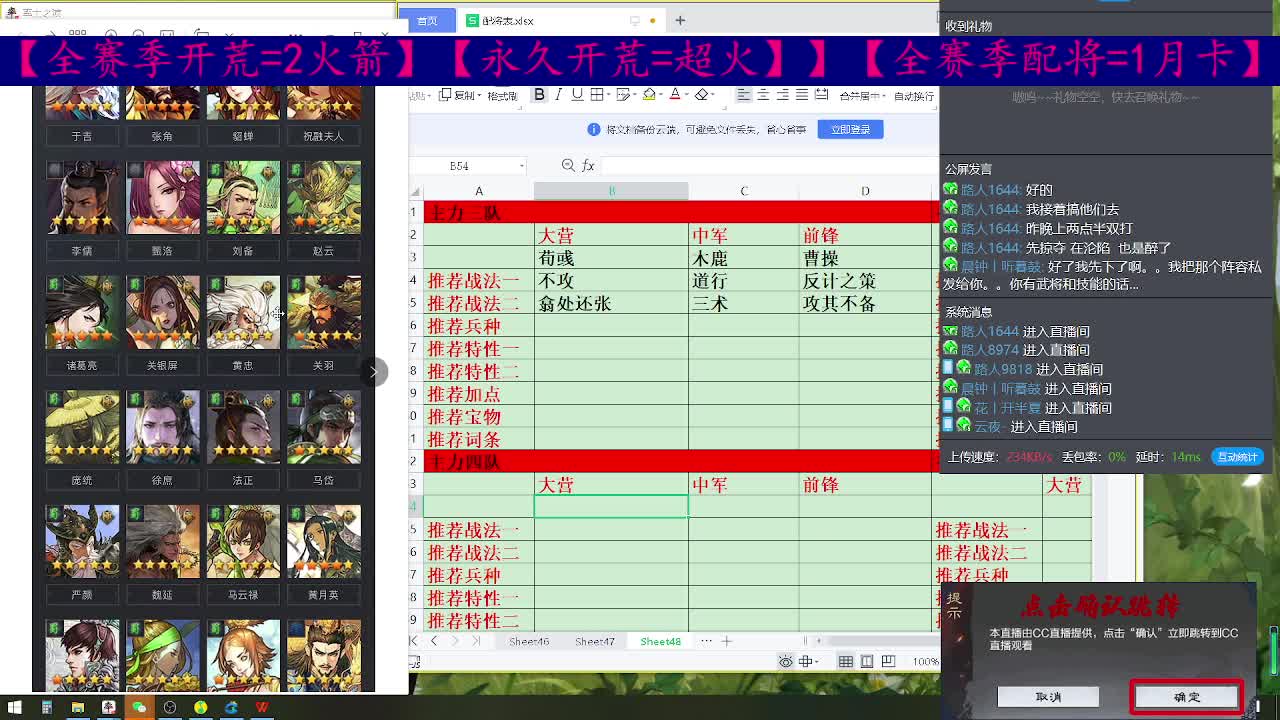Click the more sheets ellipsis button
1280x720 pixels.
point(706,641)
